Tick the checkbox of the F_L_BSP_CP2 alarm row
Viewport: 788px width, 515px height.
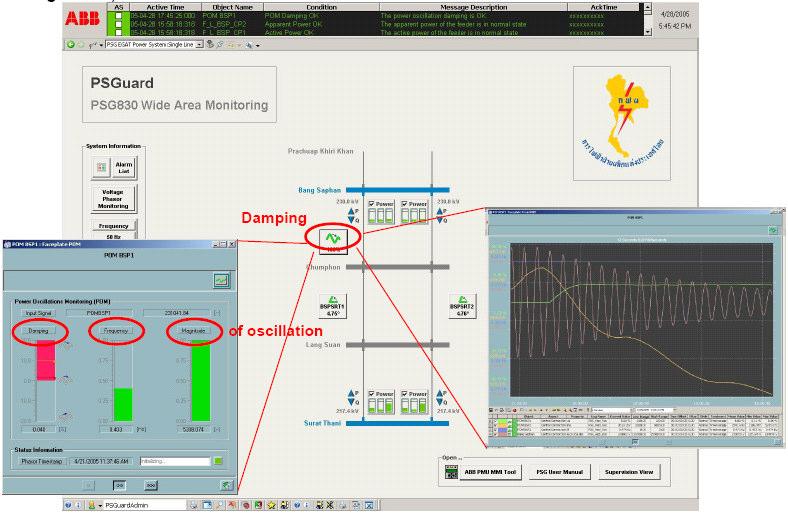[x=119, y=24]
